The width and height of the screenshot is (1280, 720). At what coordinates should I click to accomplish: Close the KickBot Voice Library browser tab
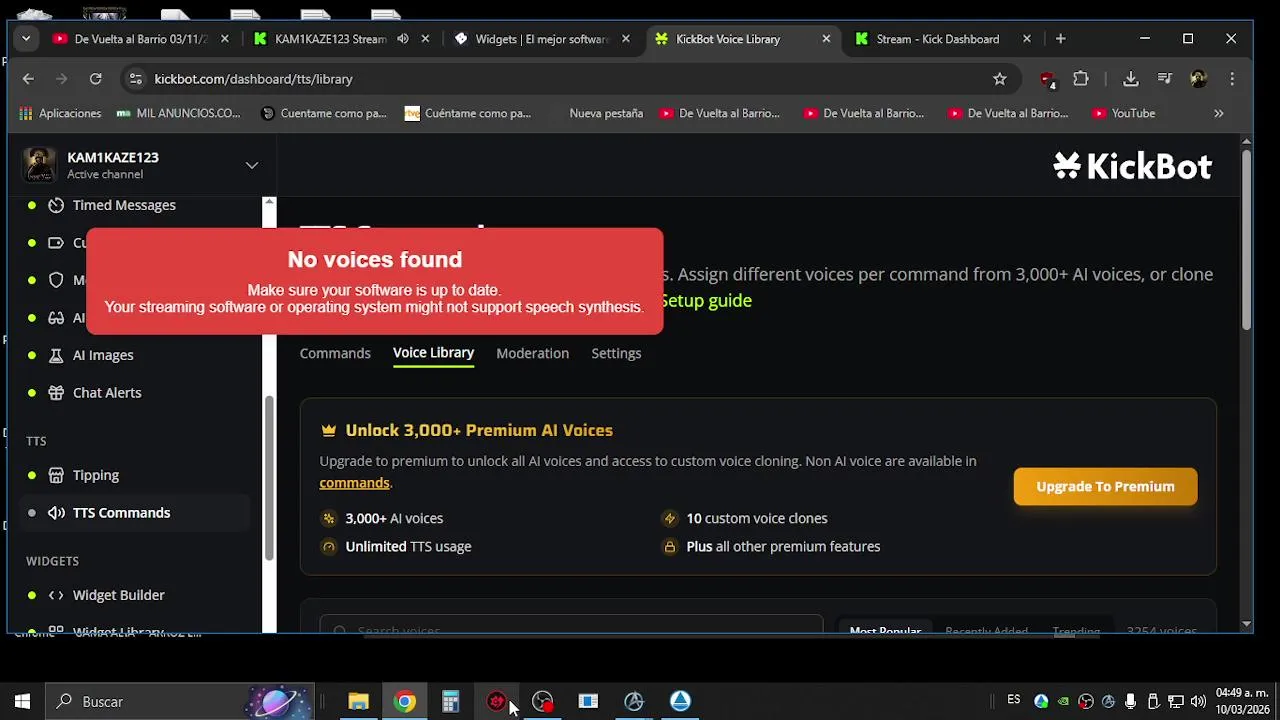[x=826, y=39]
